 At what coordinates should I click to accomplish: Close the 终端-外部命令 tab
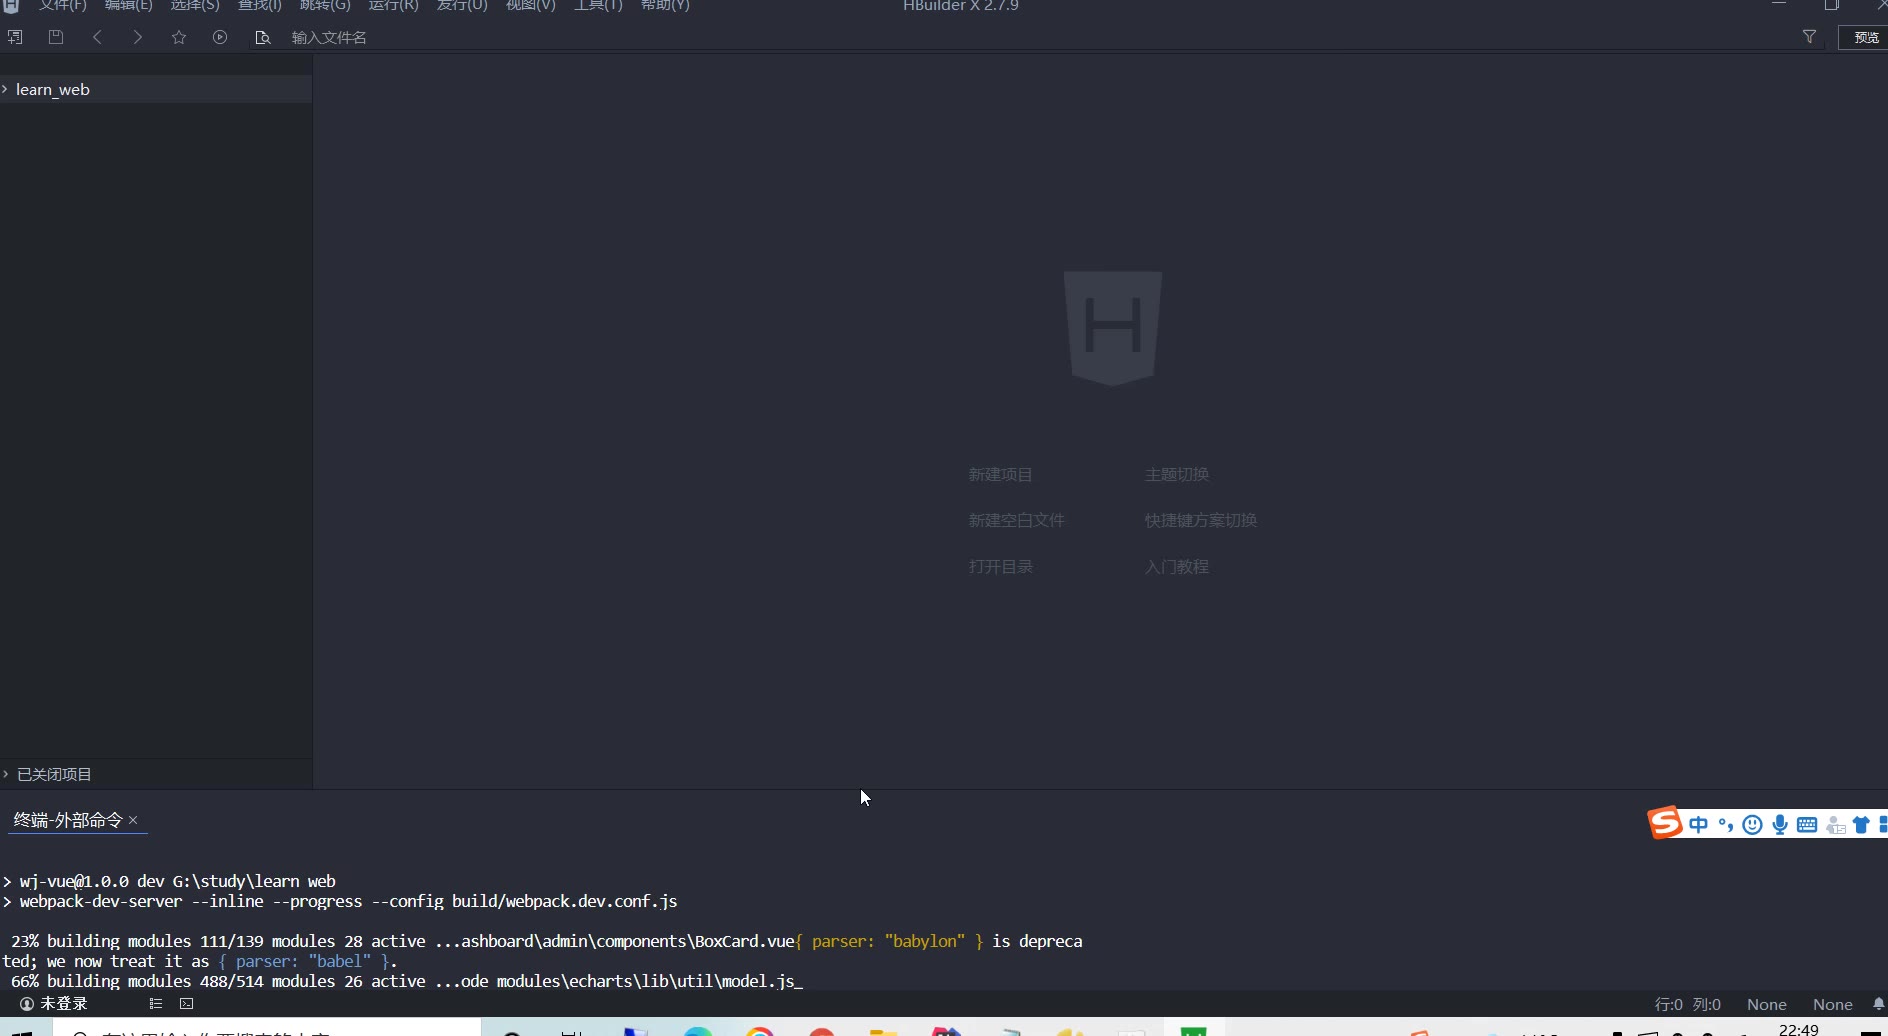pos(133,820)
